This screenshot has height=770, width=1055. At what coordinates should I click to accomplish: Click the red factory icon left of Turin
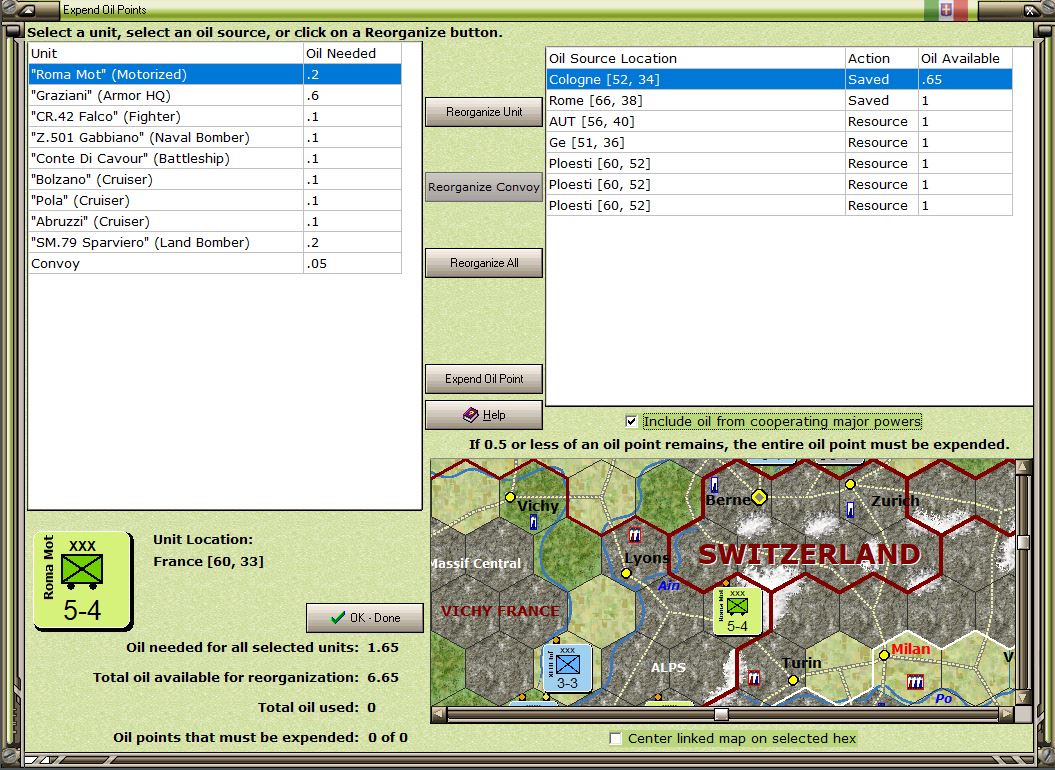coord(754,678)
